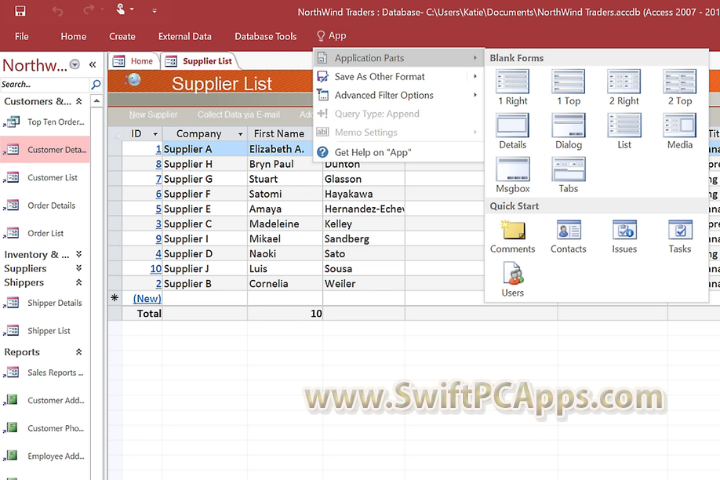Open the Company column filter dropdown

[240, 134]
